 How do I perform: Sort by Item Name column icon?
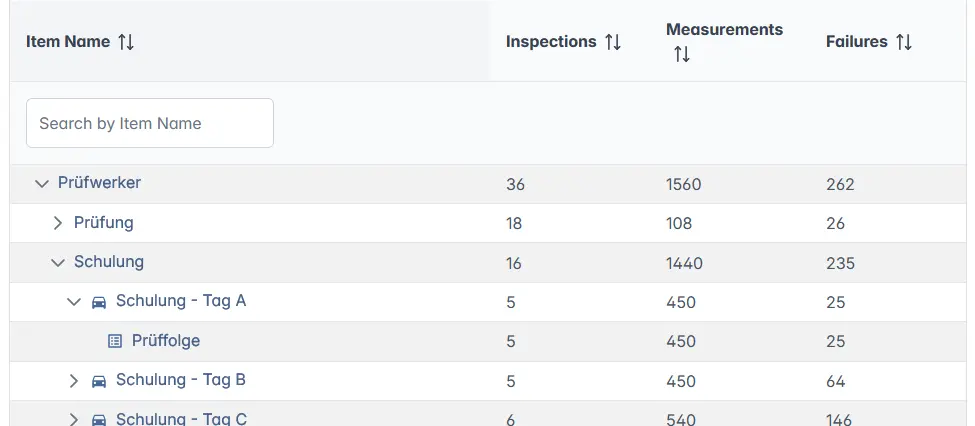126,42
